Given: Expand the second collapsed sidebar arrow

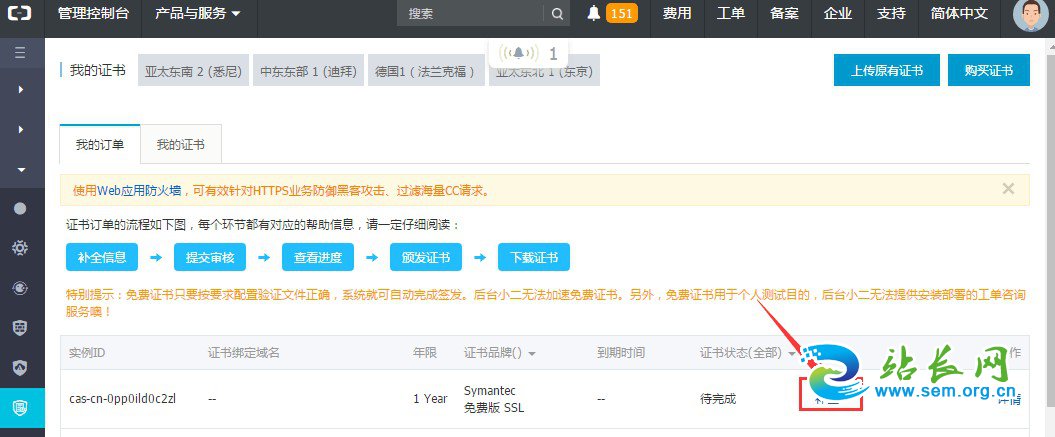Looking at the screenshot, I should (21, 129).
